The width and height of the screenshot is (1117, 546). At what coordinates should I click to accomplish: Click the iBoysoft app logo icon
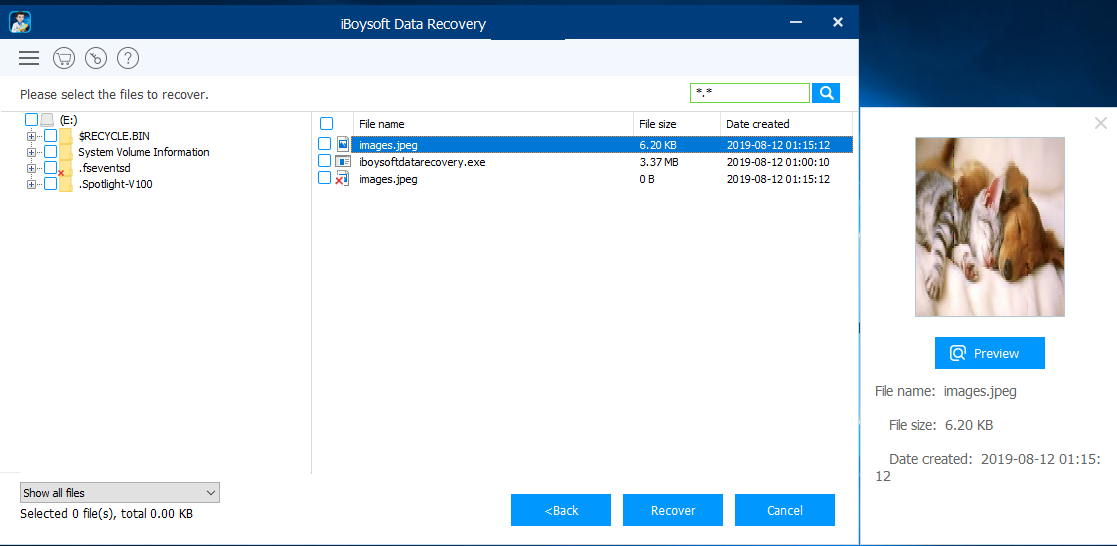20,22
